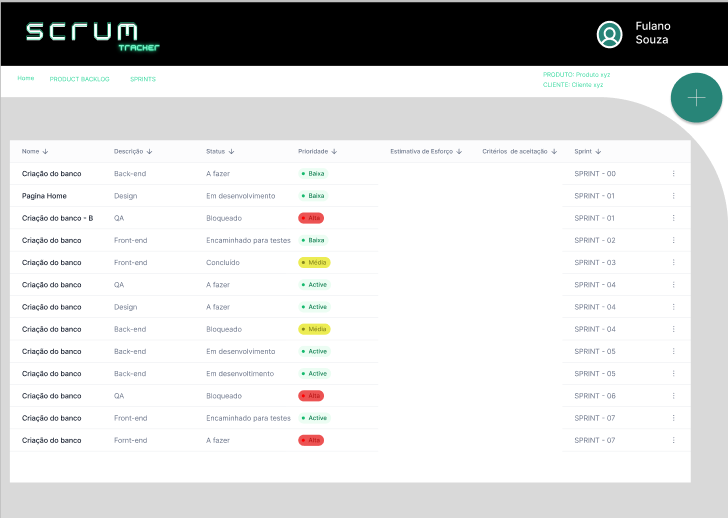Open row menu for Criação do banco - B

tap(673, 218)
